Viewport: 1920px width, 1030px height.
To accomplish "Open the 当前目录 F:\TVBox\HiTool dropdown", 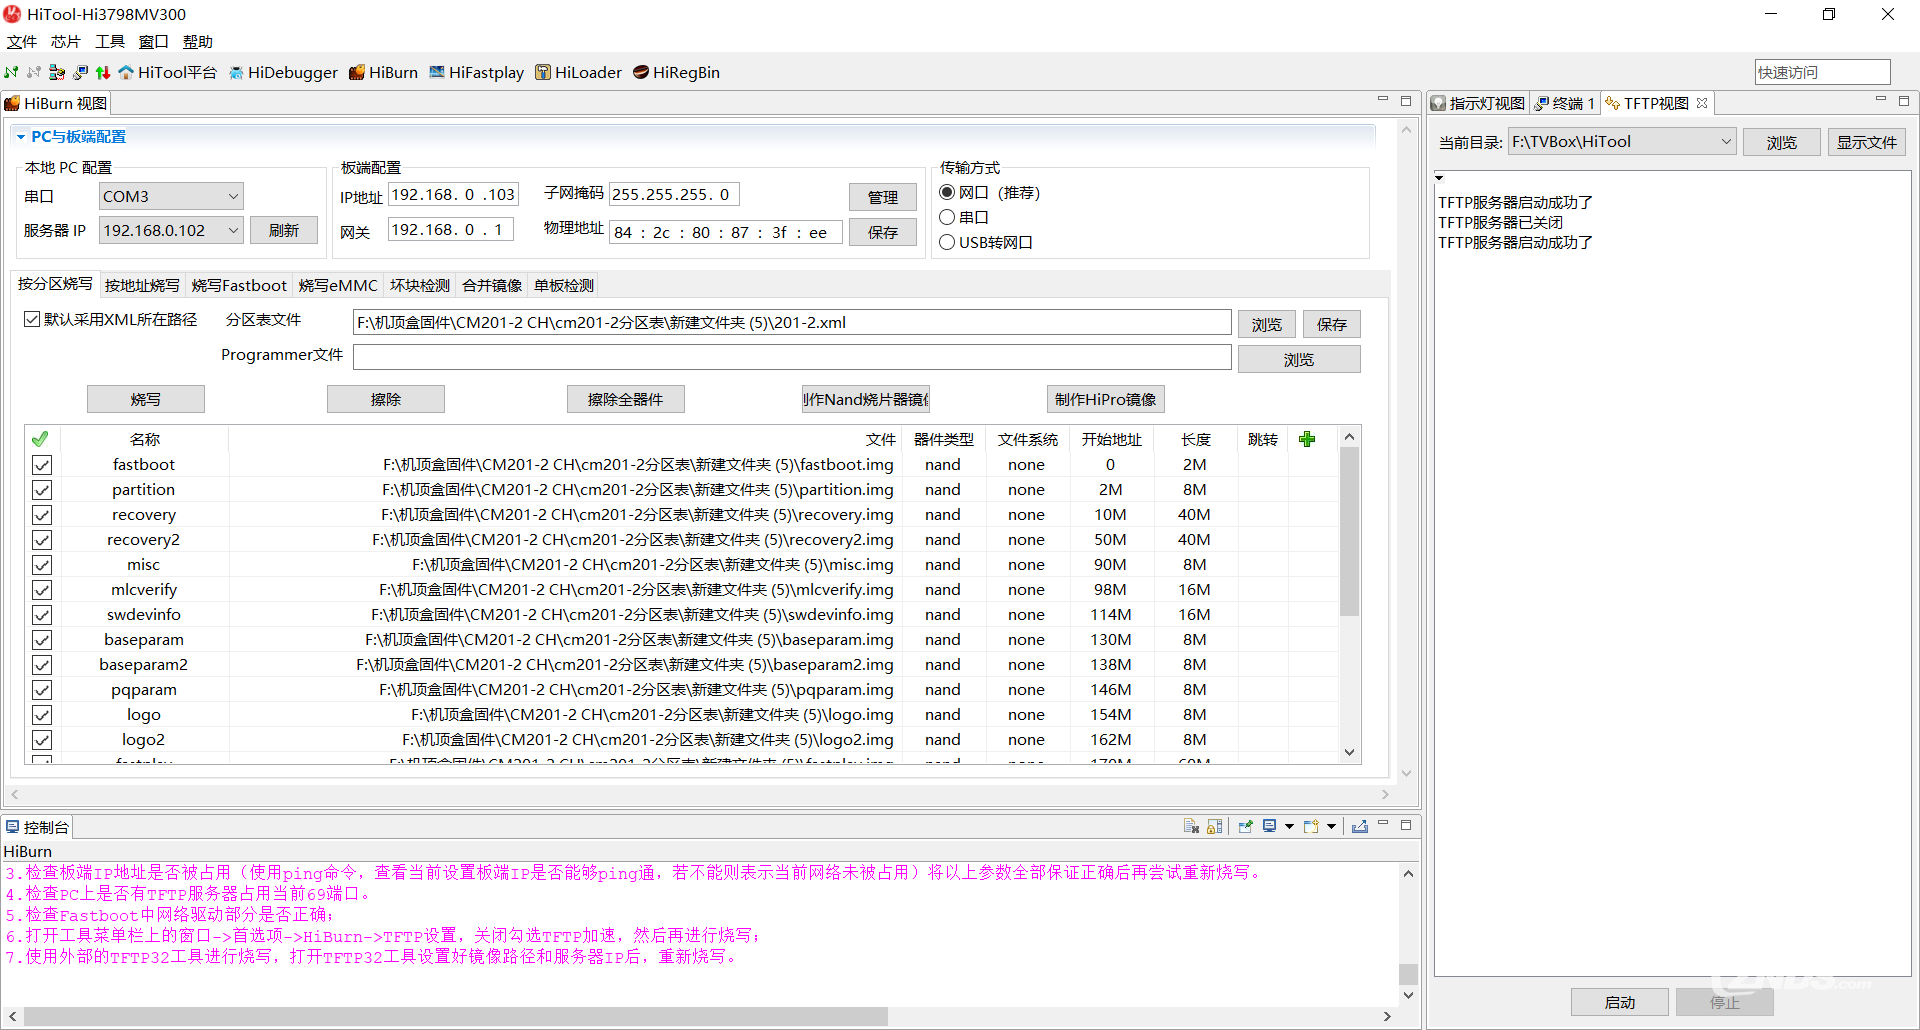I will tap(1621, 142).
